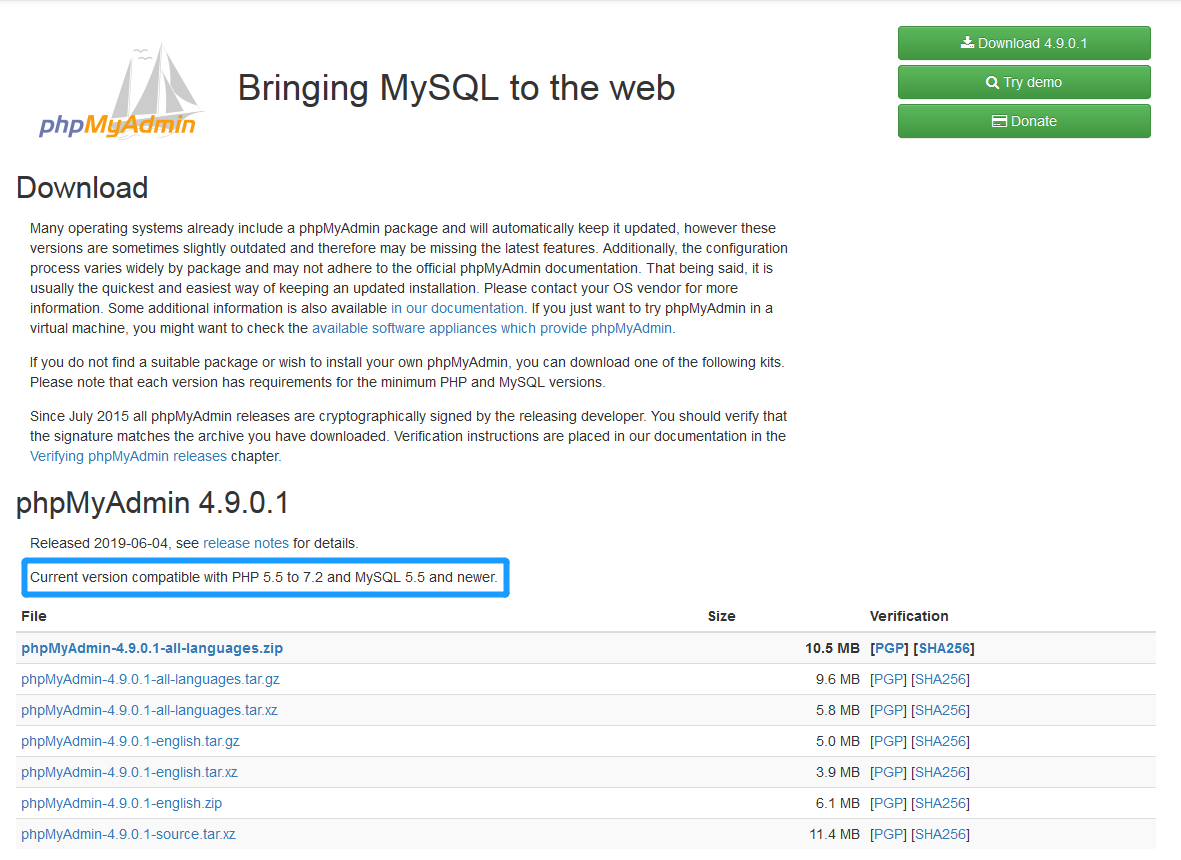Download phpMyAdmin-4.9.0.1-source.tar.xz
Screen dimensions: 1181x860
click(x=128, y=834)
